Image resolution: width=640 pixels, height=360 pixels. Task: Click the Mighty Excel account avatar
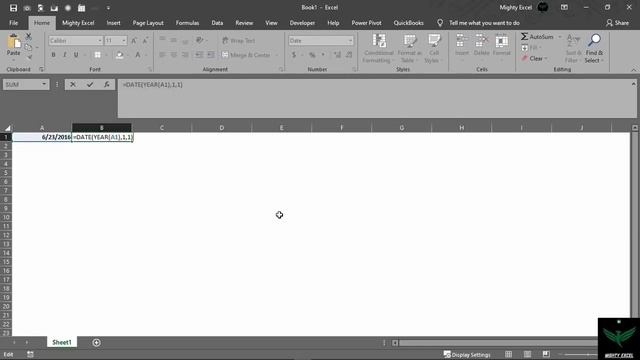[x=543, y=7]
